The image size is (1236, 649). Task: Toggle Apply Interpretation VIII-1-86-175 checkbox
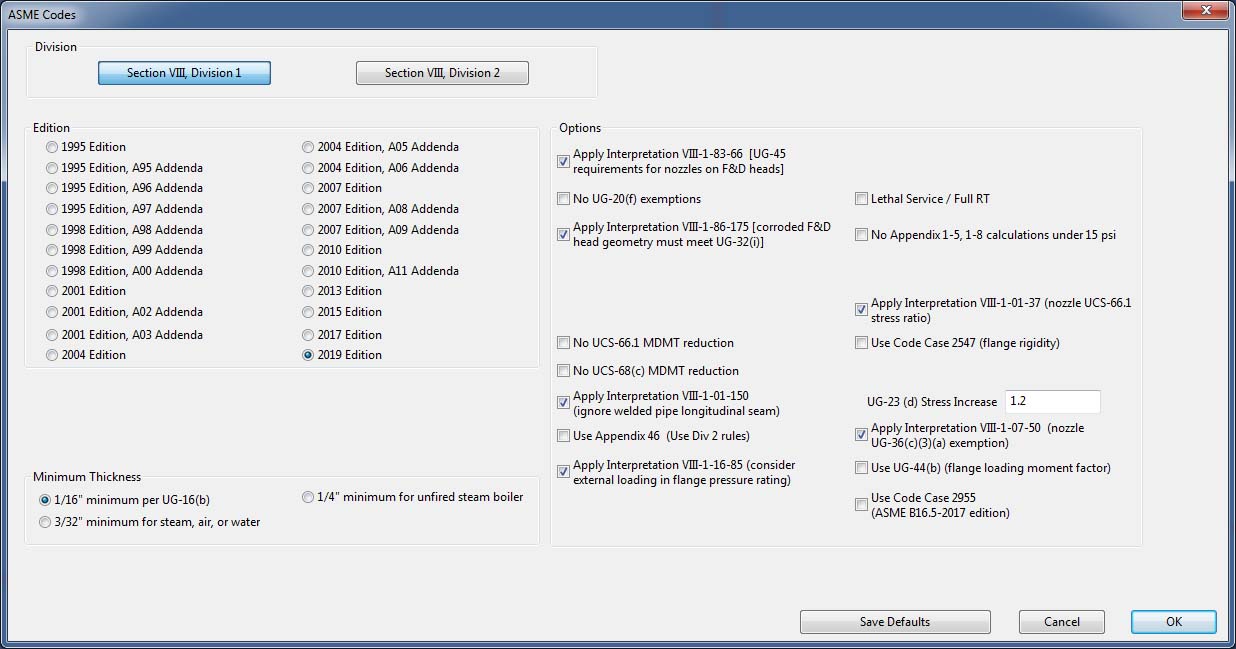coord(564,235)
